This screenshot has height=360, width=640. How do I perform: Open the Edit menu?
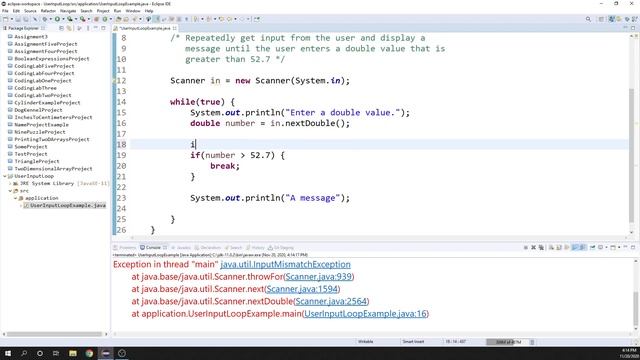click(x=16, y=11)
